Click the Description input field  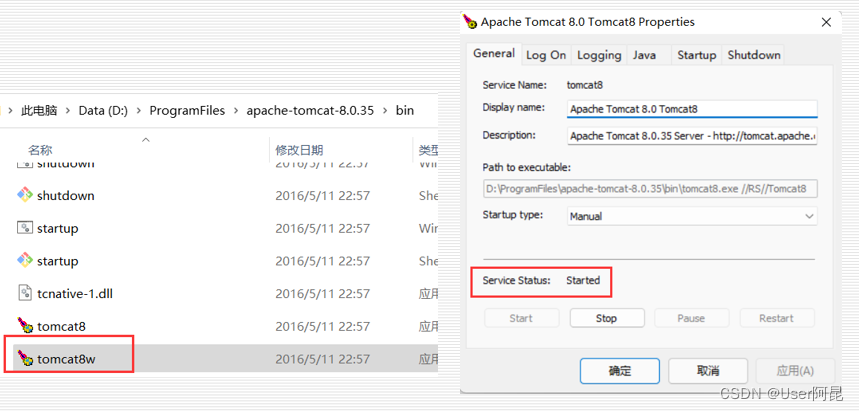coord(692,136)
